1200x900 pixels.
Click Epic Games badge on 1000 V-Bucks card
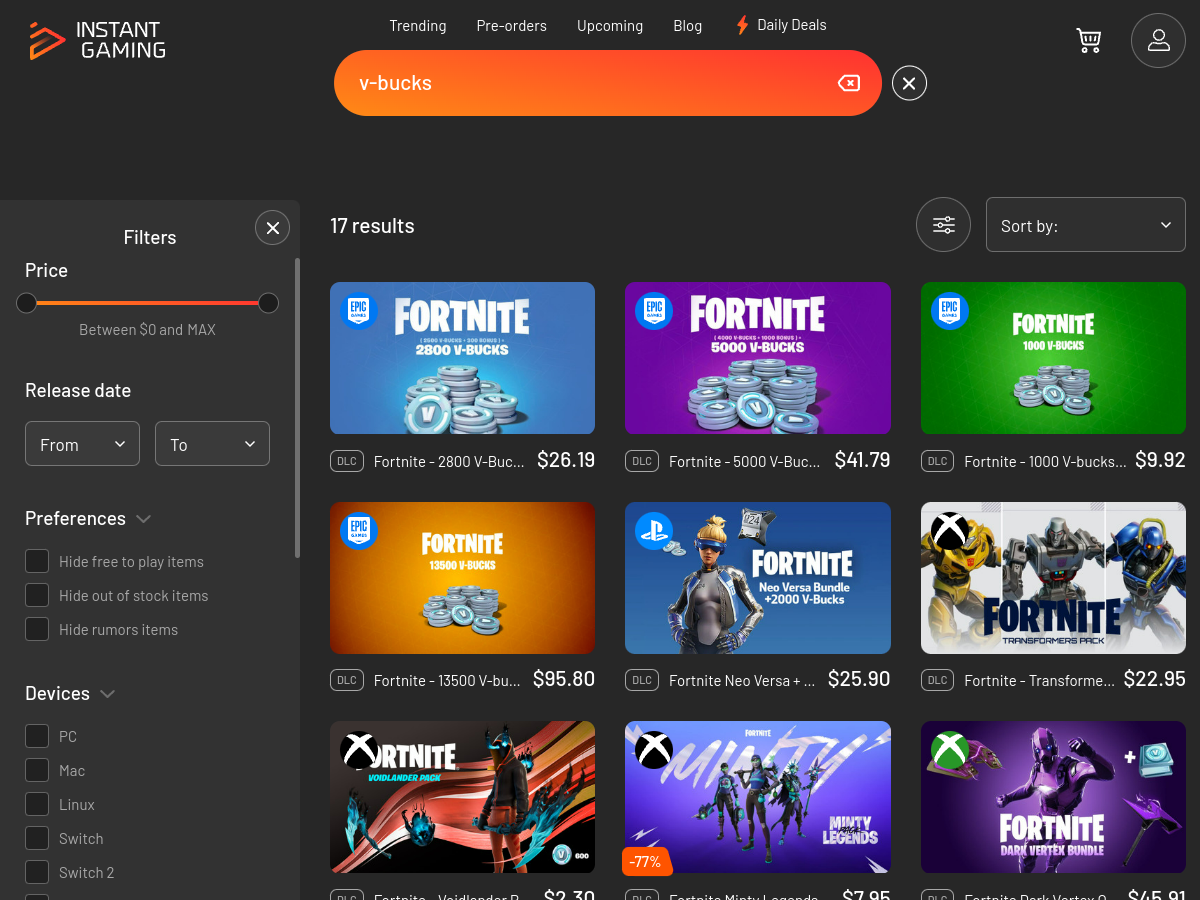tap(949, 311)
